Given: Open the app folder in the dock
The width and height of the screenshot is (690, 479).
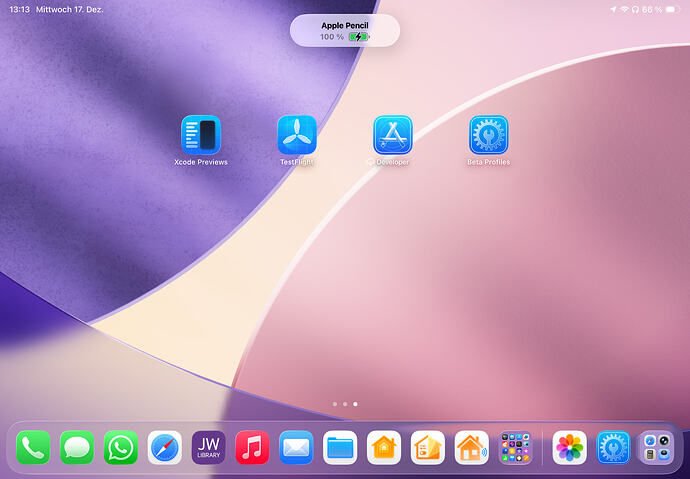Looking at the screenshot, I should tap(515, 447).
